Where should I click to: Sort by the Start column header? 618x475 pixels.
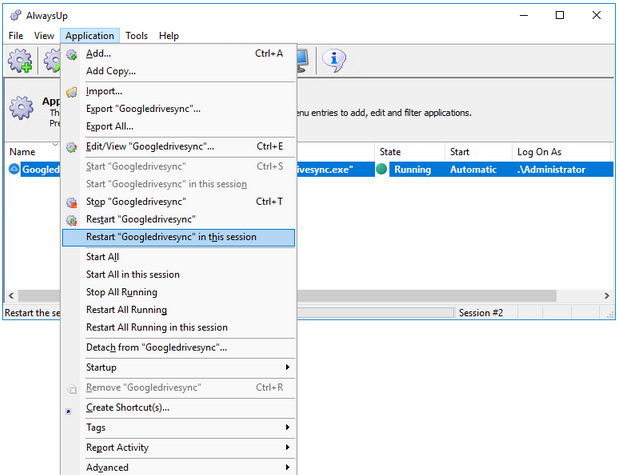[x=478, y=152]
